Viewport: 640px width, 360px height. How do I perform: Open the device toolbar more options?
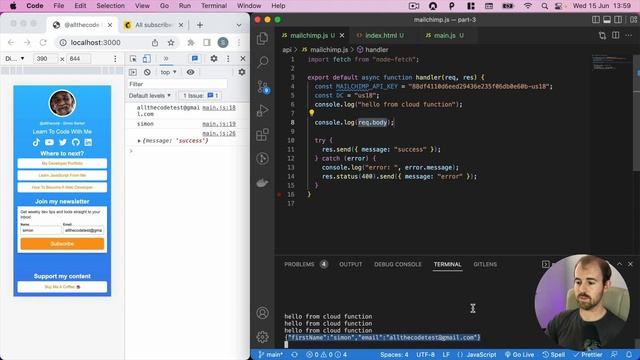tap(115, 59)
